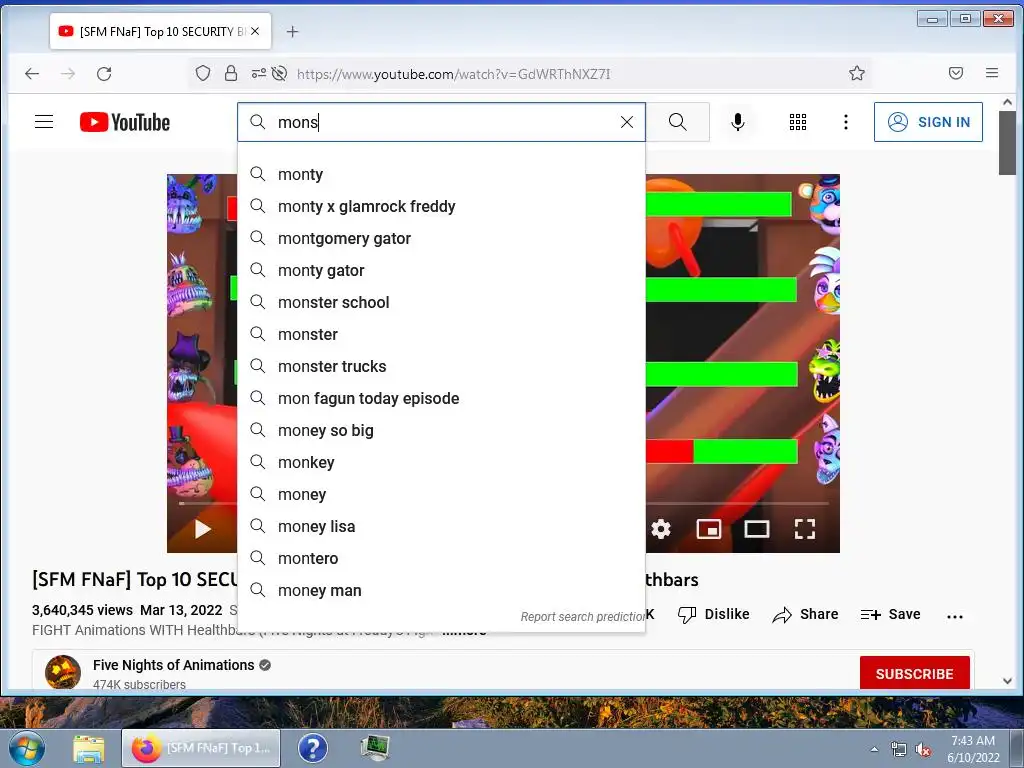Screen dimensions: 1024x768
Task: Open the taskbar clock and date
Action: point(973,748)
